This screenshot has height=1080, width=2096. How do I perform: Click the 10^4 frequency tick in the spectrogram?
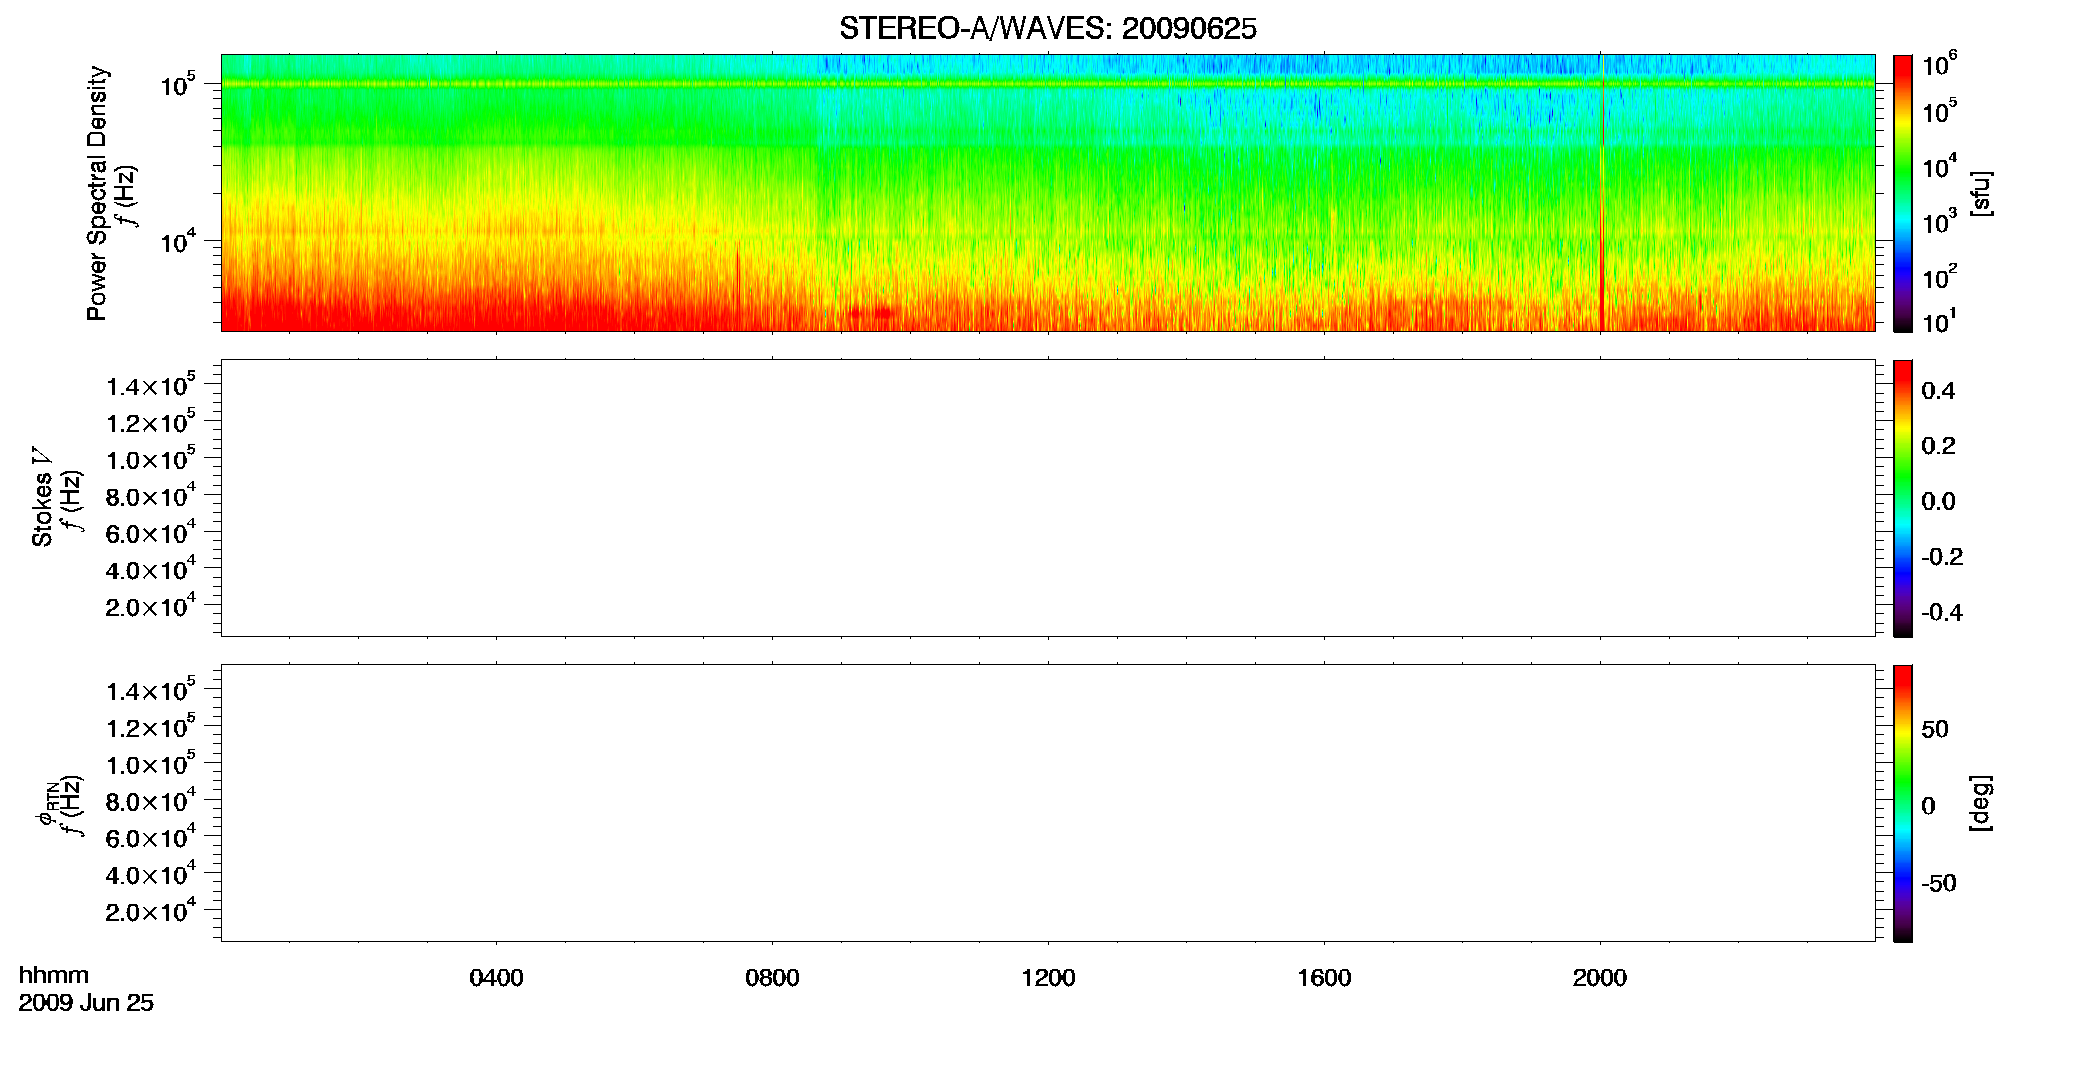tap(178, 241)
